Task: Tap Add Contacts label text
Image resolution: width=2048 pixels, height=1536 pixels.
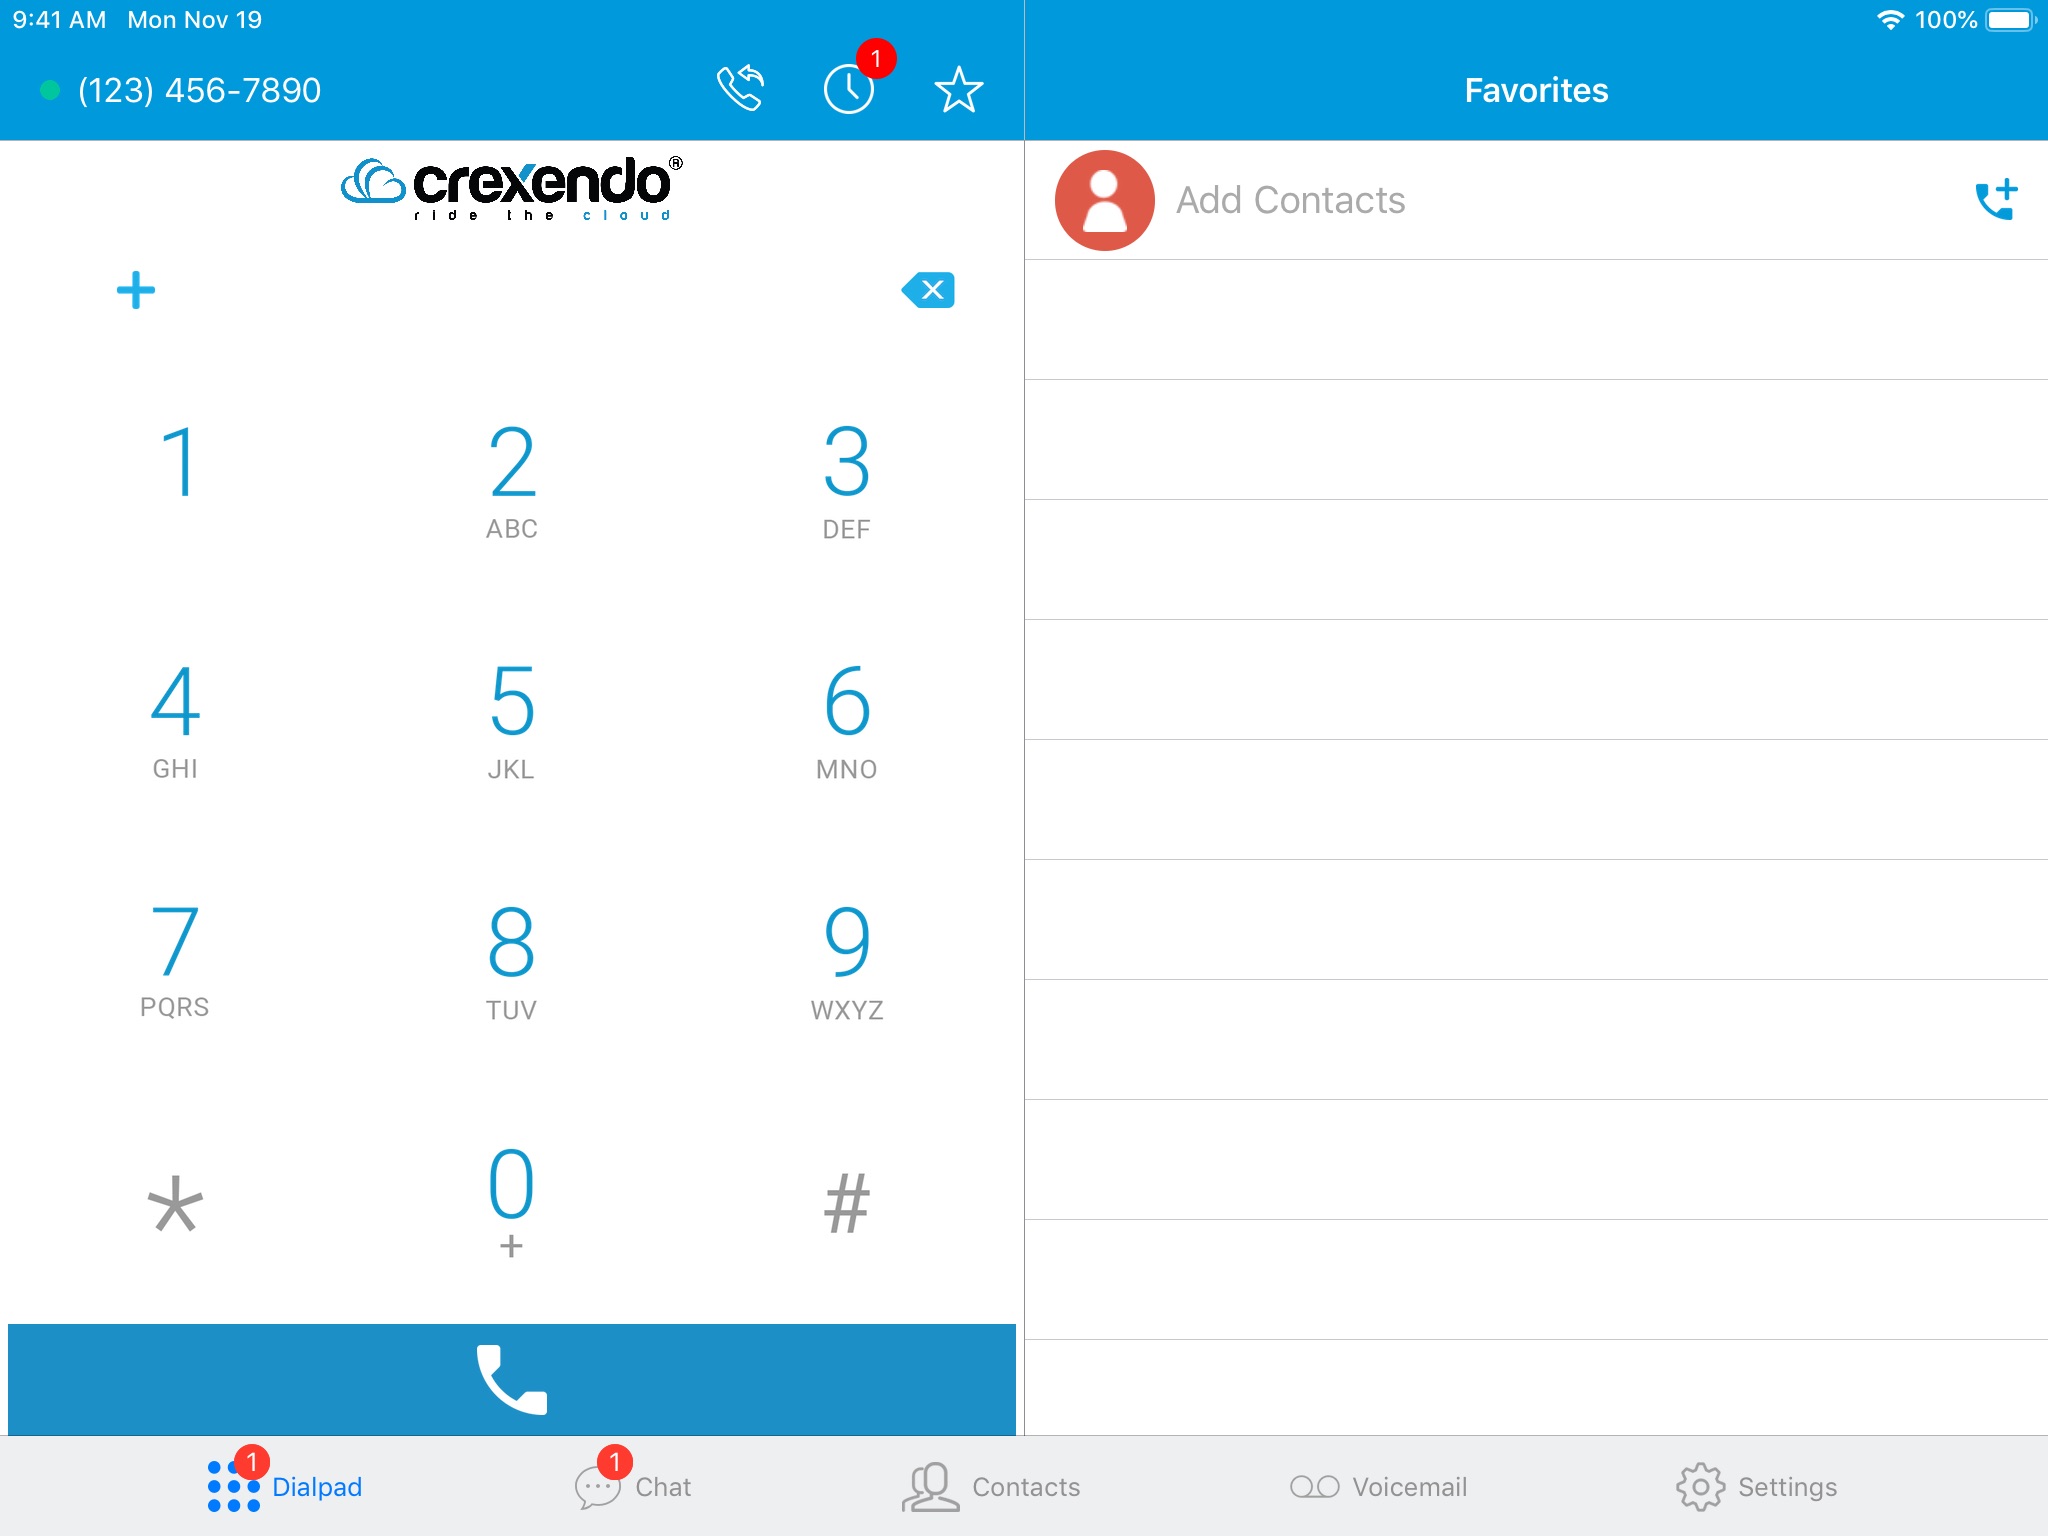Action: (x=1288, y=198)
